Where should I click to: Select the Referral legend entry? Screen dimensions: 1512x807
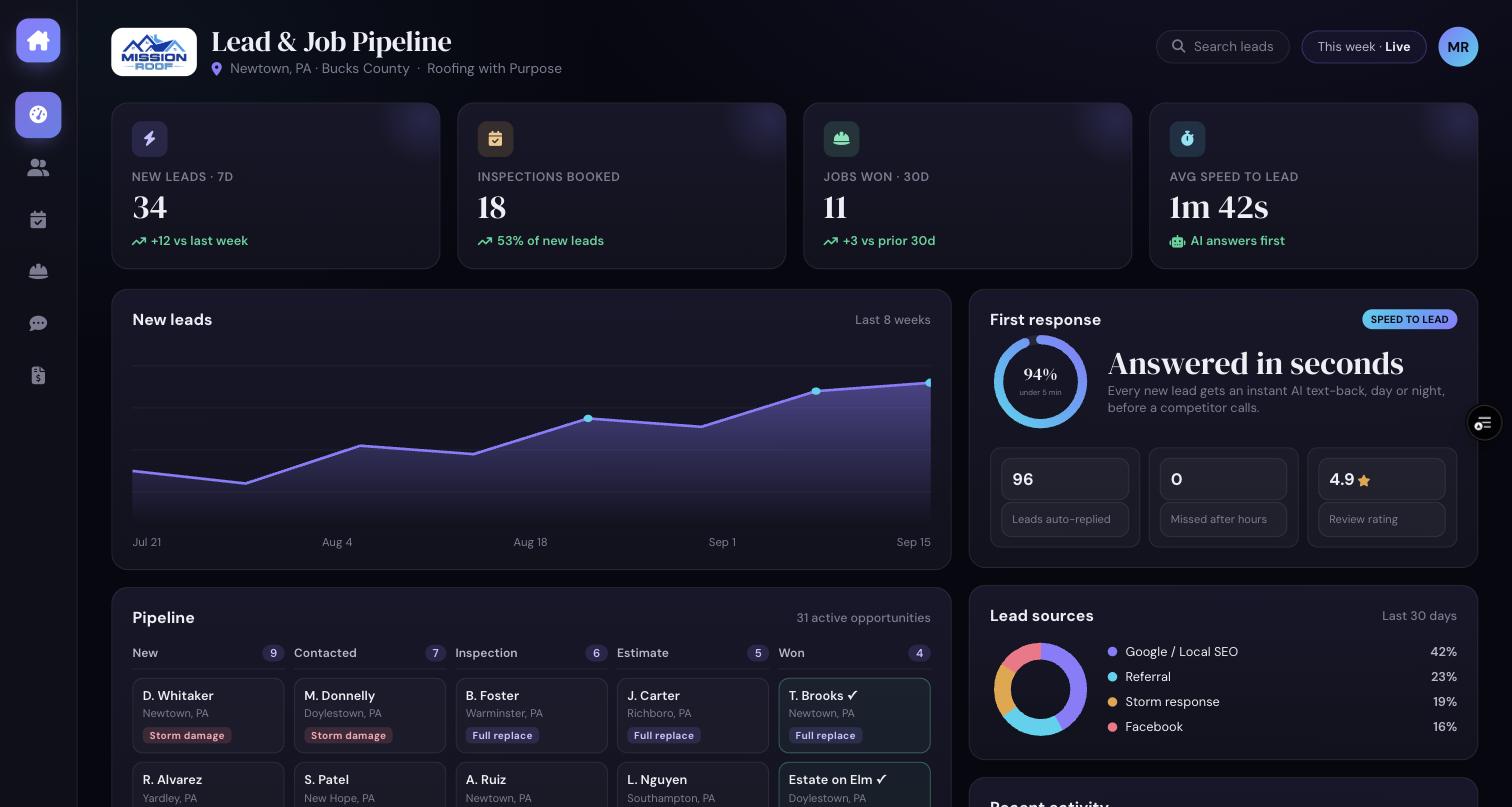(1282, 677)
